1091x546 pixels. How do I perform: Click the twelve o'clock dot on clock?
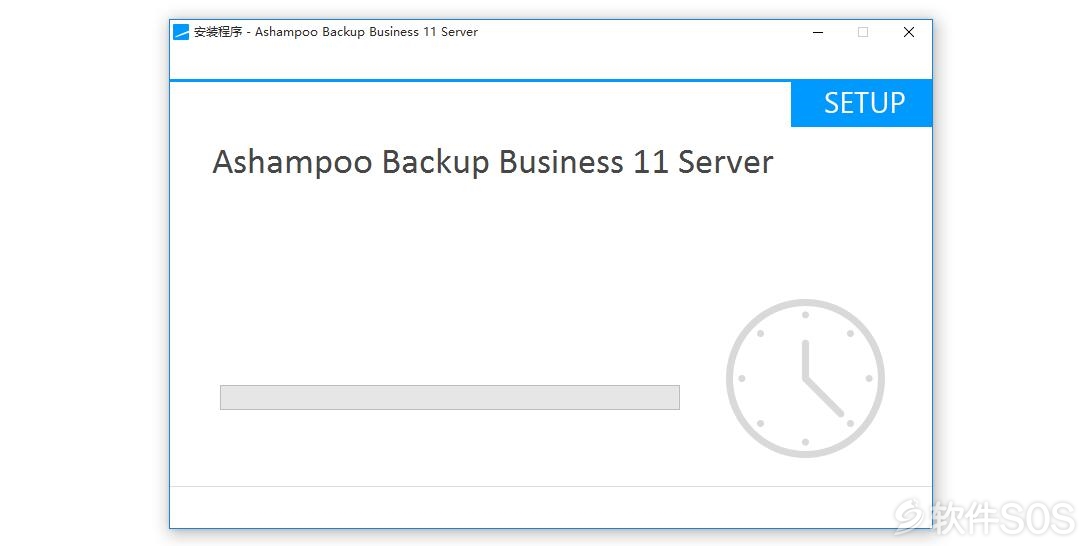(x=805, y=315)
